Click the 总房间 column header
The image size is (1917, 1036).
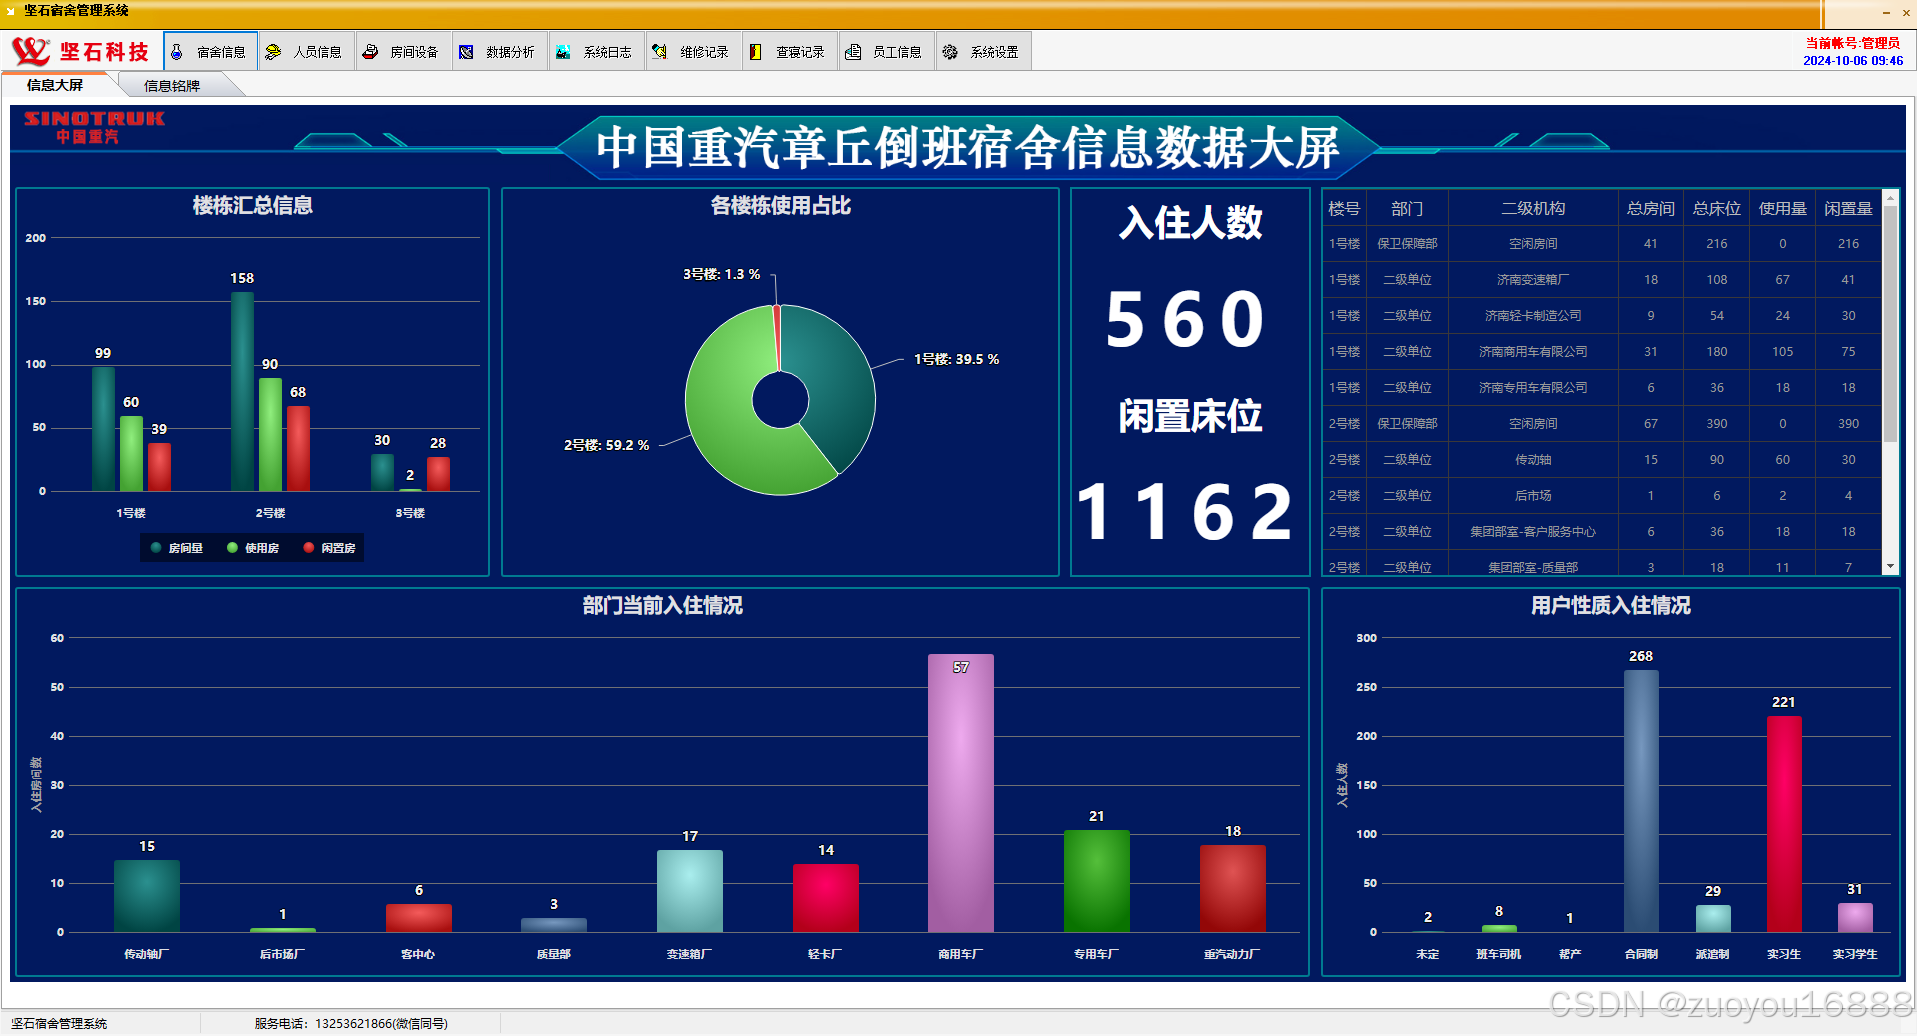point(1651,208)
